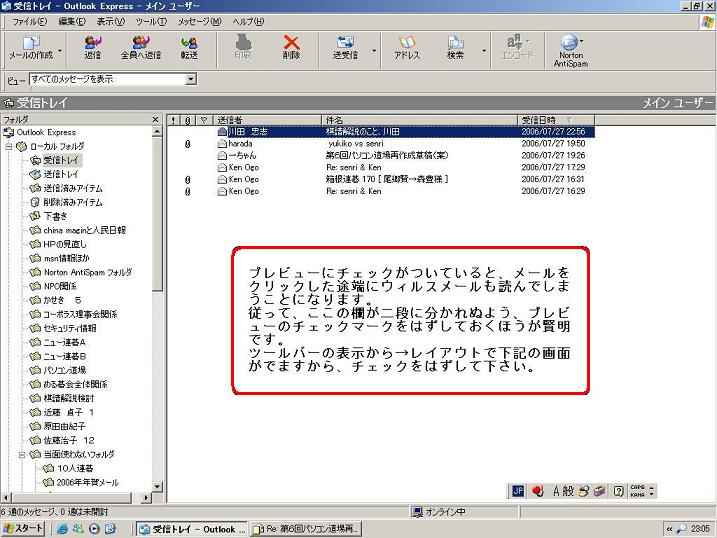717x538 pixels.
Task: Click the 返信 (Reply) toolbar icon
Action: coord(93,43)
